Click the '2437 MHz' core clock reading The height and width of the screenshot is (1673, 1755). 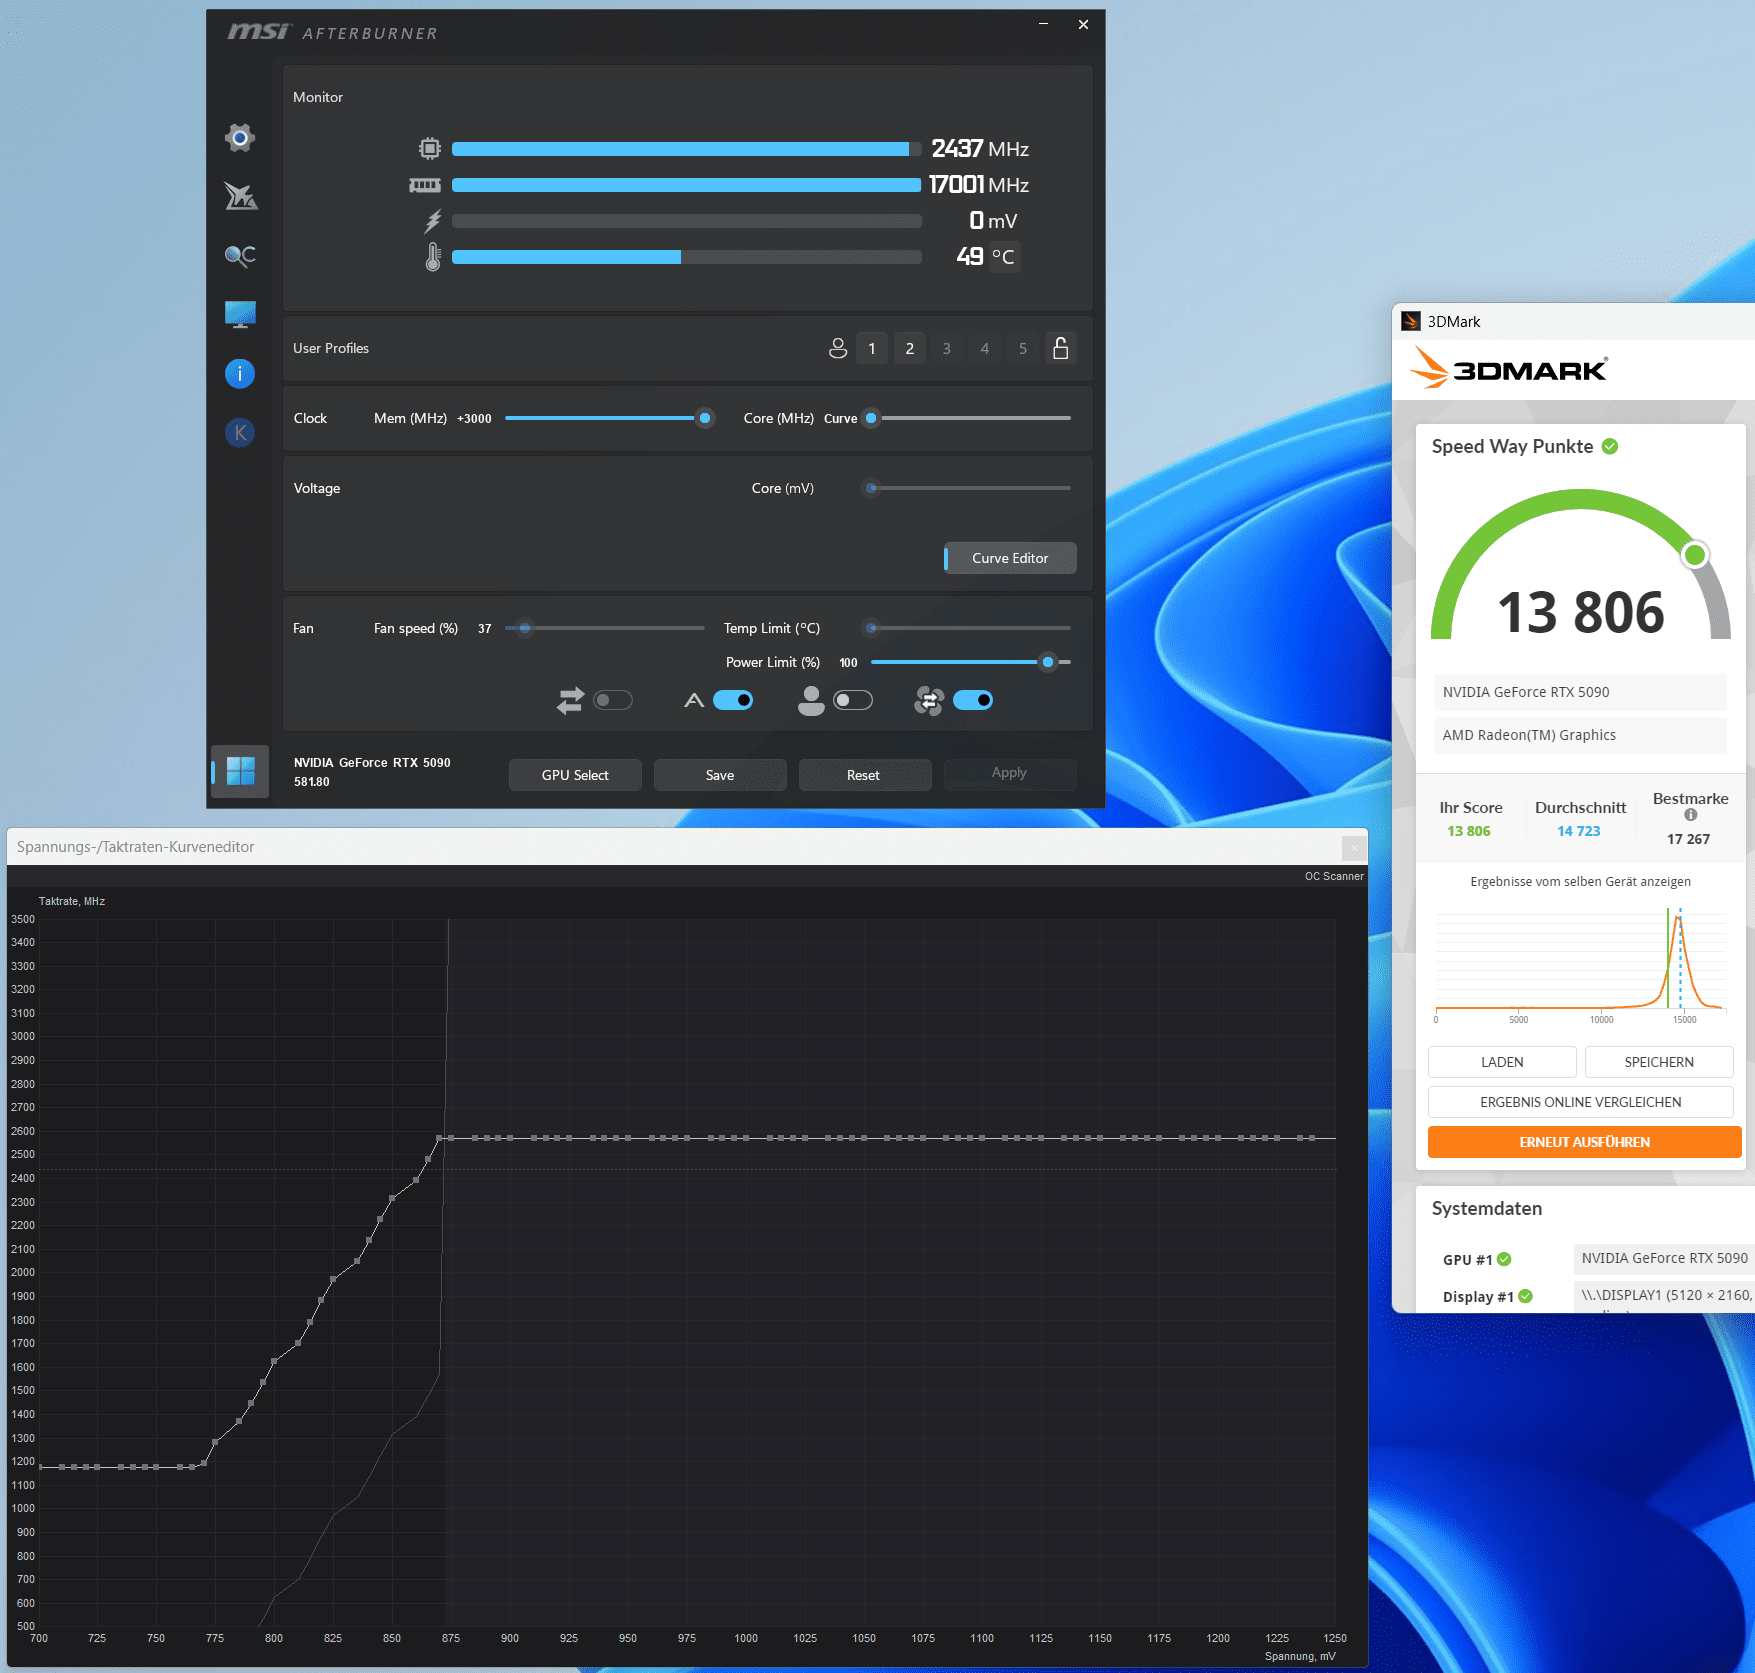coord(980,149)
